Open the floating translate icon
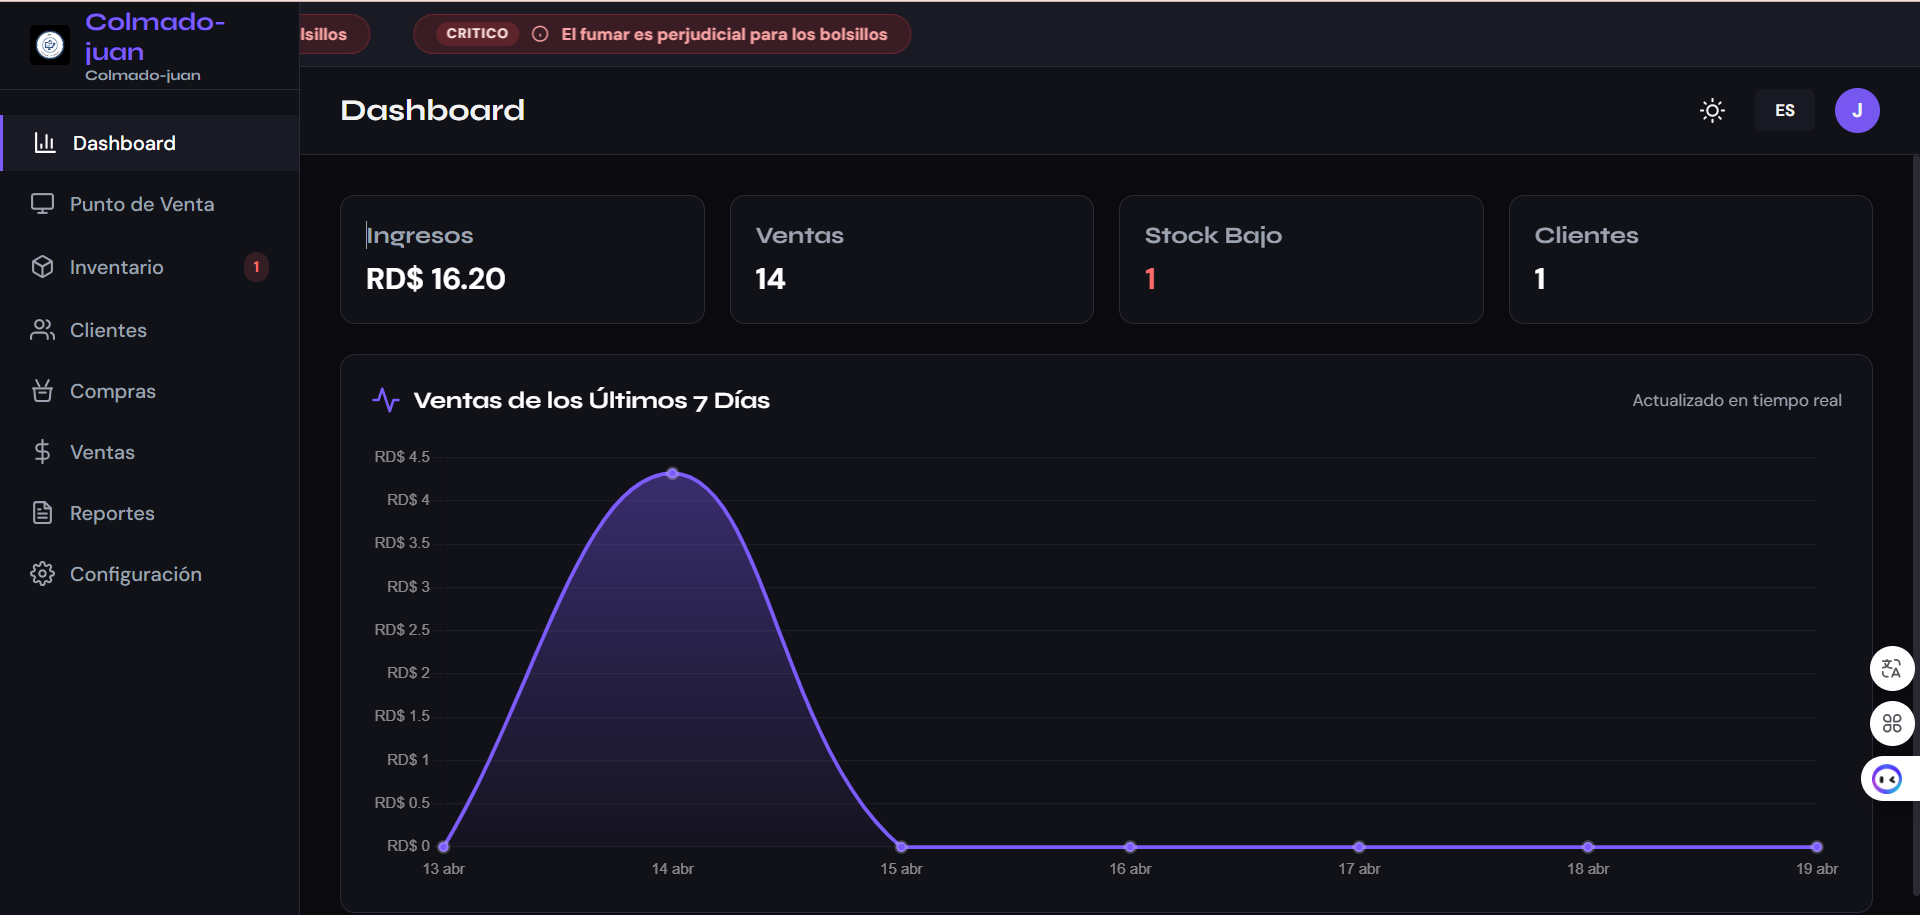 pyautogui.click(x=1892, y=668)
